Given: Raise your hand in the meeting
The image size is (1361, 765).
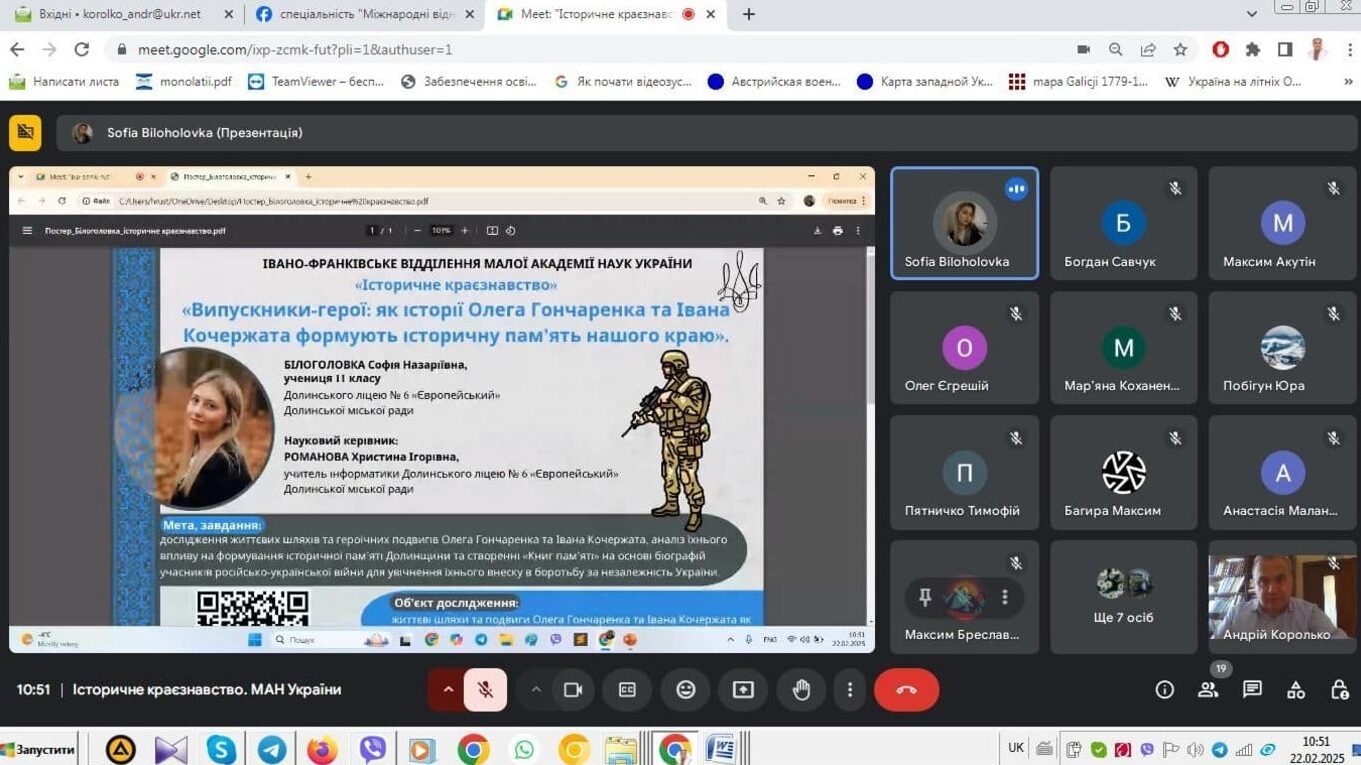Looking at the screenshot, I should tap(801, 690).
